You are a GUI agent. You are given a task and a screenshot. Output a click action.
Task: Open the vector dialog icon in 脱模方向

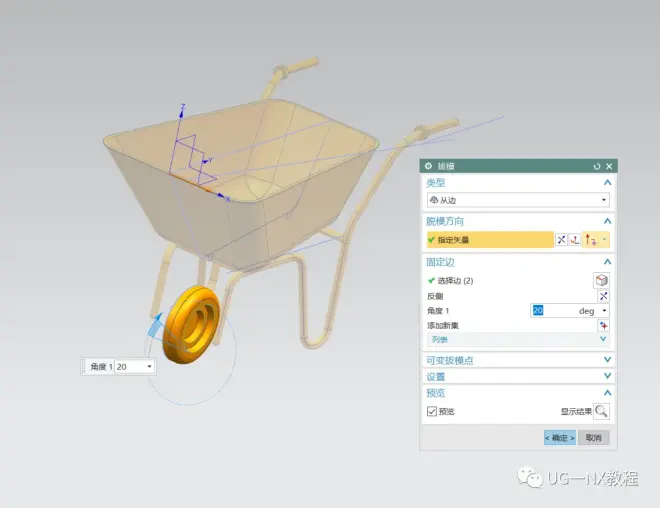[575, 240]
